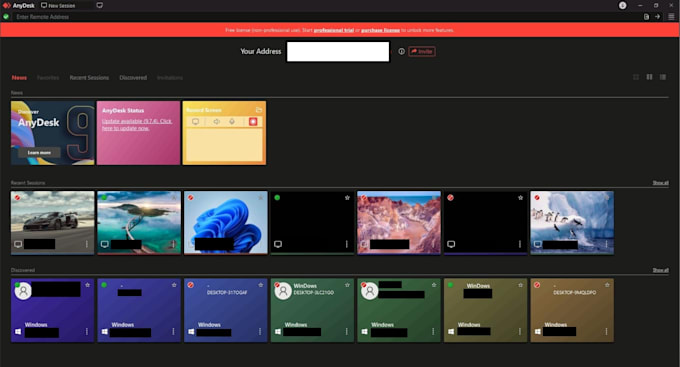Click Learn more on Discover AnyDesk 9 card
The image size is (680, 367).
click(x=39, y=153)
